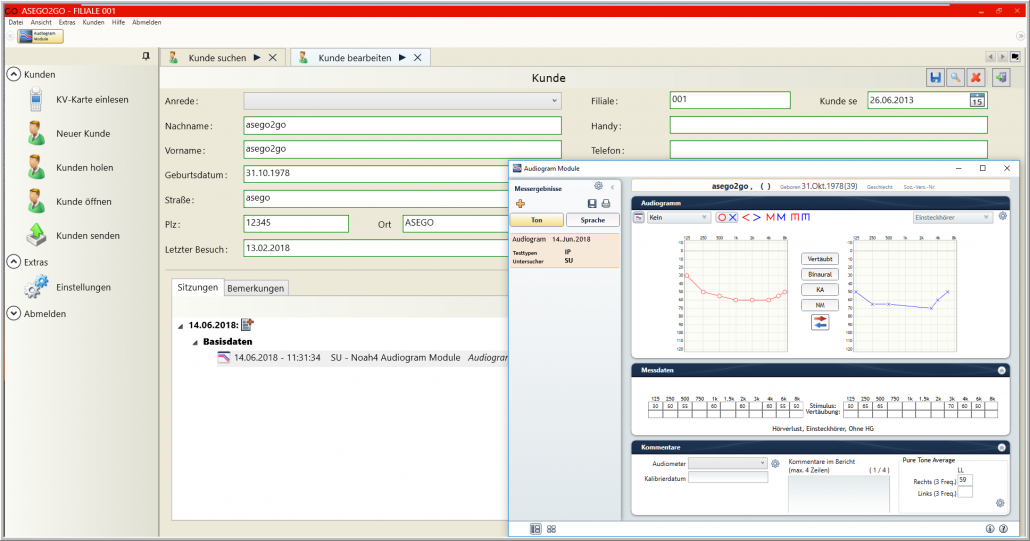Switch to the Bemerkungen tab
This screenshot has height=541, width=1030.
[x=256, y=288]
